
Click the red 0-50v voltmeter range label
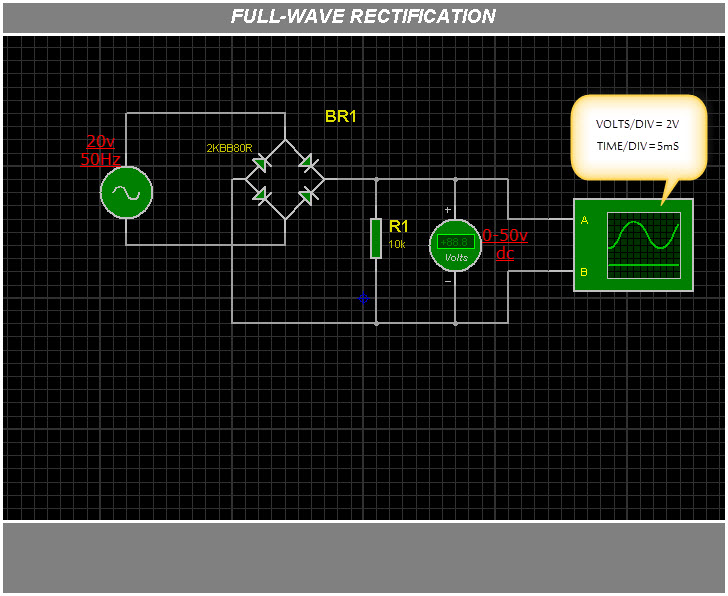coord(505,236)
